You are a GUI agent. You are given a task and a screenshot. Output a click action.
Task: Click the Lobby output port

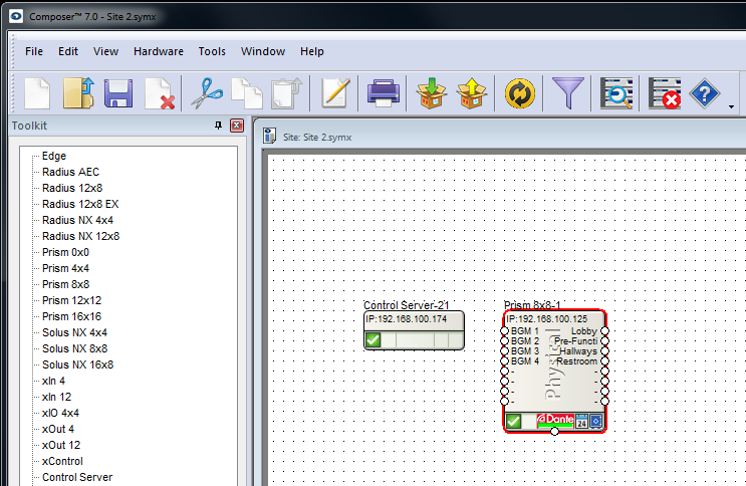605,331
